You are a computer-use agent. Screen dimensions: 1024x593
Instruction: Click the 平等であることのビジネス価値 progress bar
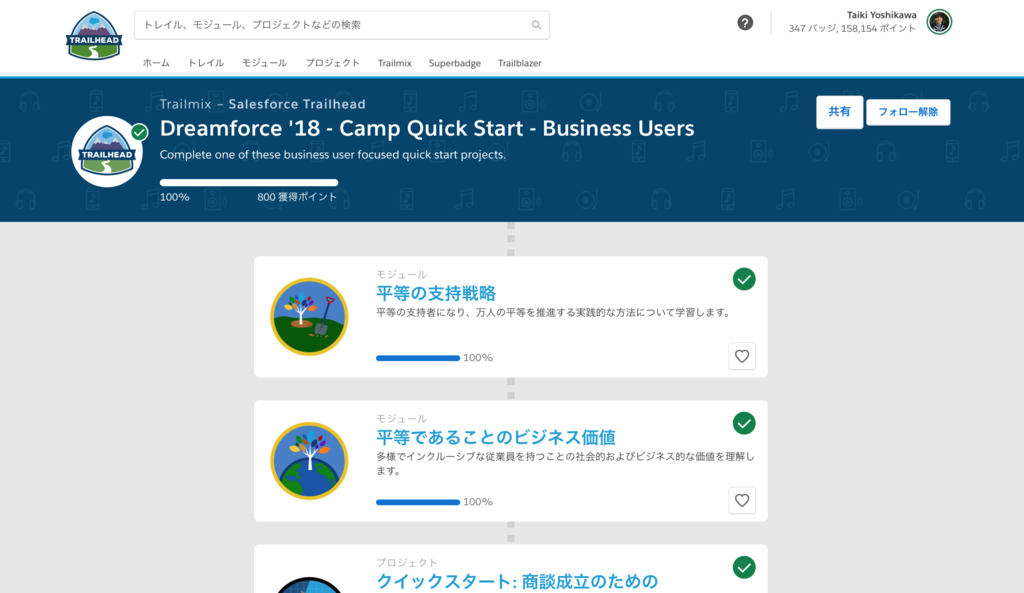pos(418,502)
